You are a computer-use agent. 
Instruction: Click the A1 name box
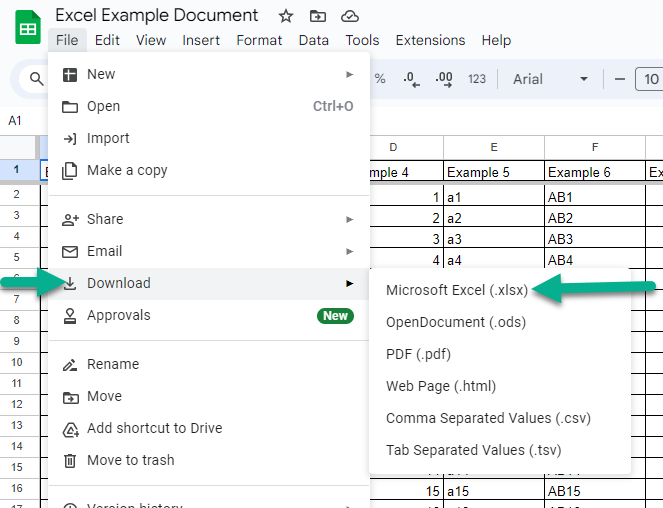(x=15, y=121)
